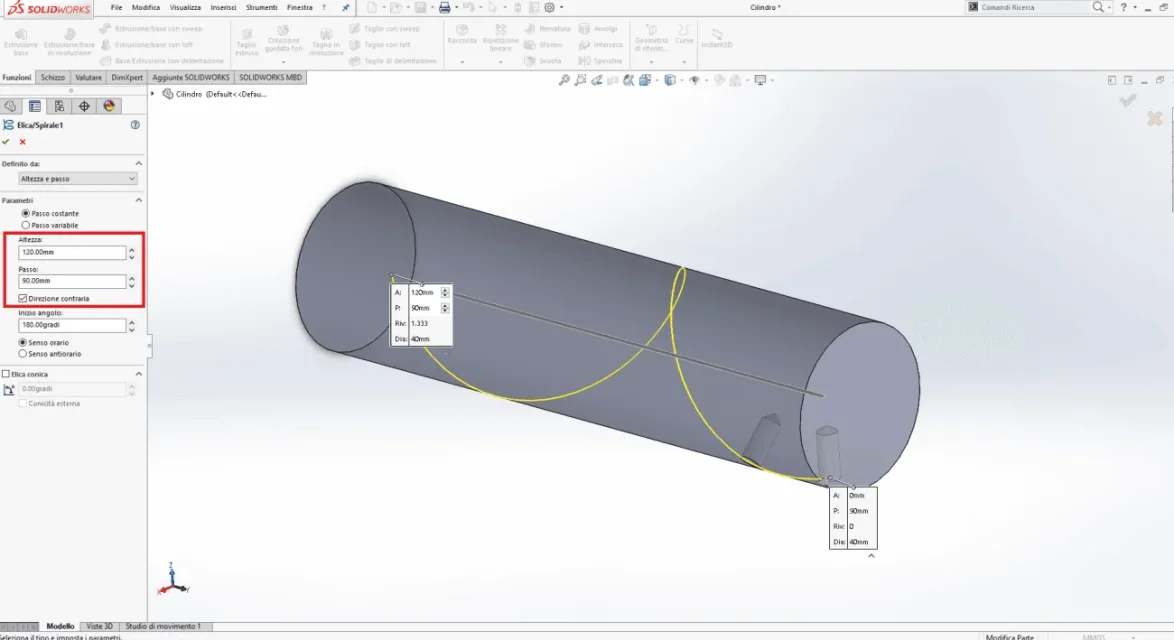Switch to the DimXpert tab
1174x640 pixels.
point(127,77)
